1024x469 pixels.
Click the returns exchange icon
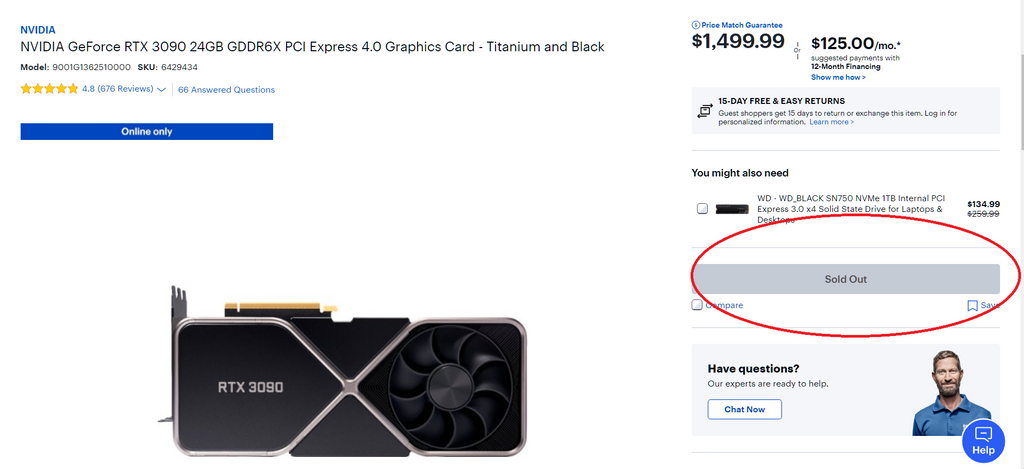[705, 110]
